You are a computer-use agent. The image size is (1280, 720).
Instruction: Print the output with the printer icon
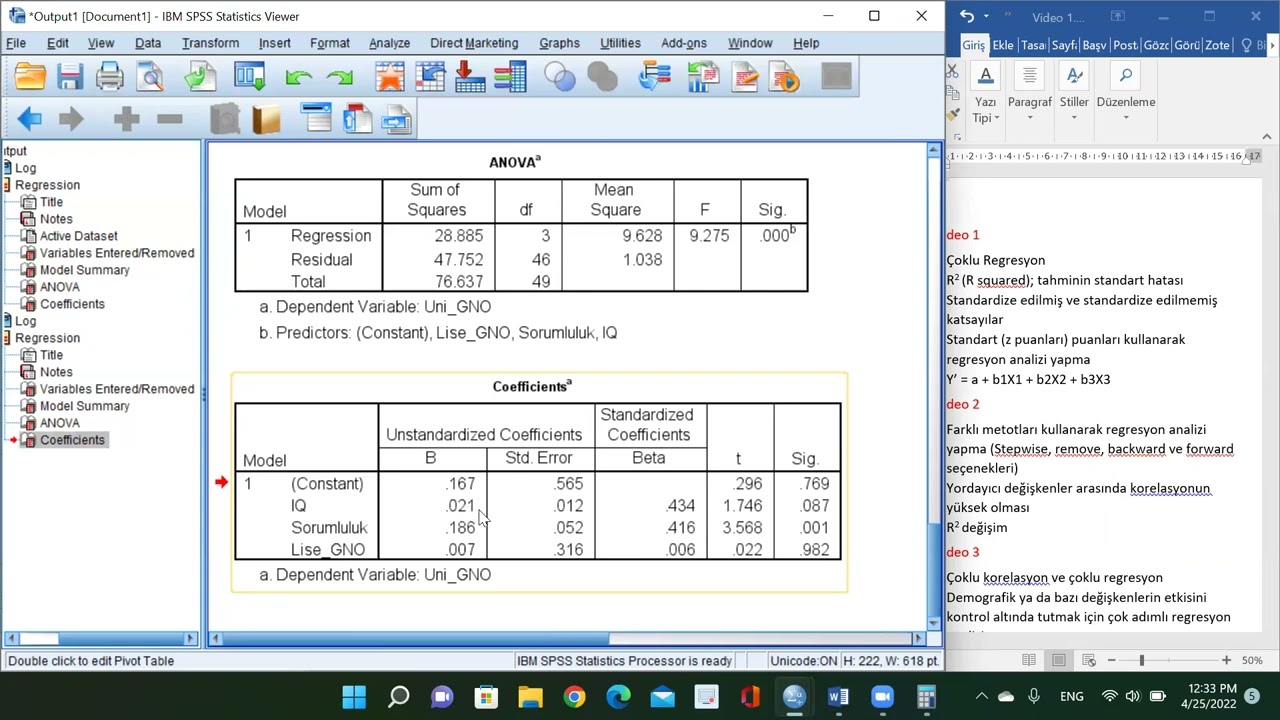(x=110, y=77)
